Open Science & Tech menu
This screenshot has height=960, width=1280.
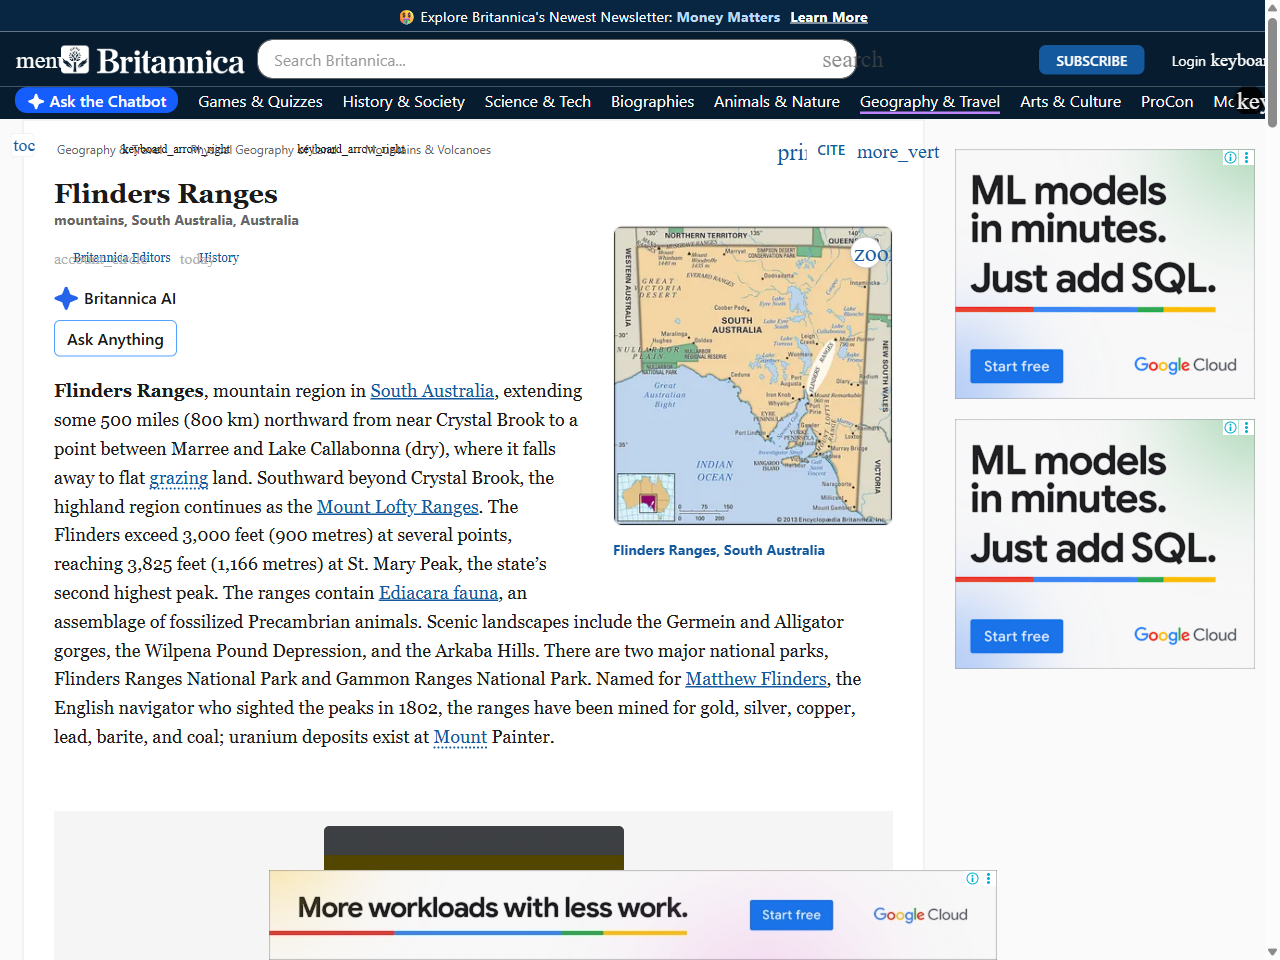(538, 101)
